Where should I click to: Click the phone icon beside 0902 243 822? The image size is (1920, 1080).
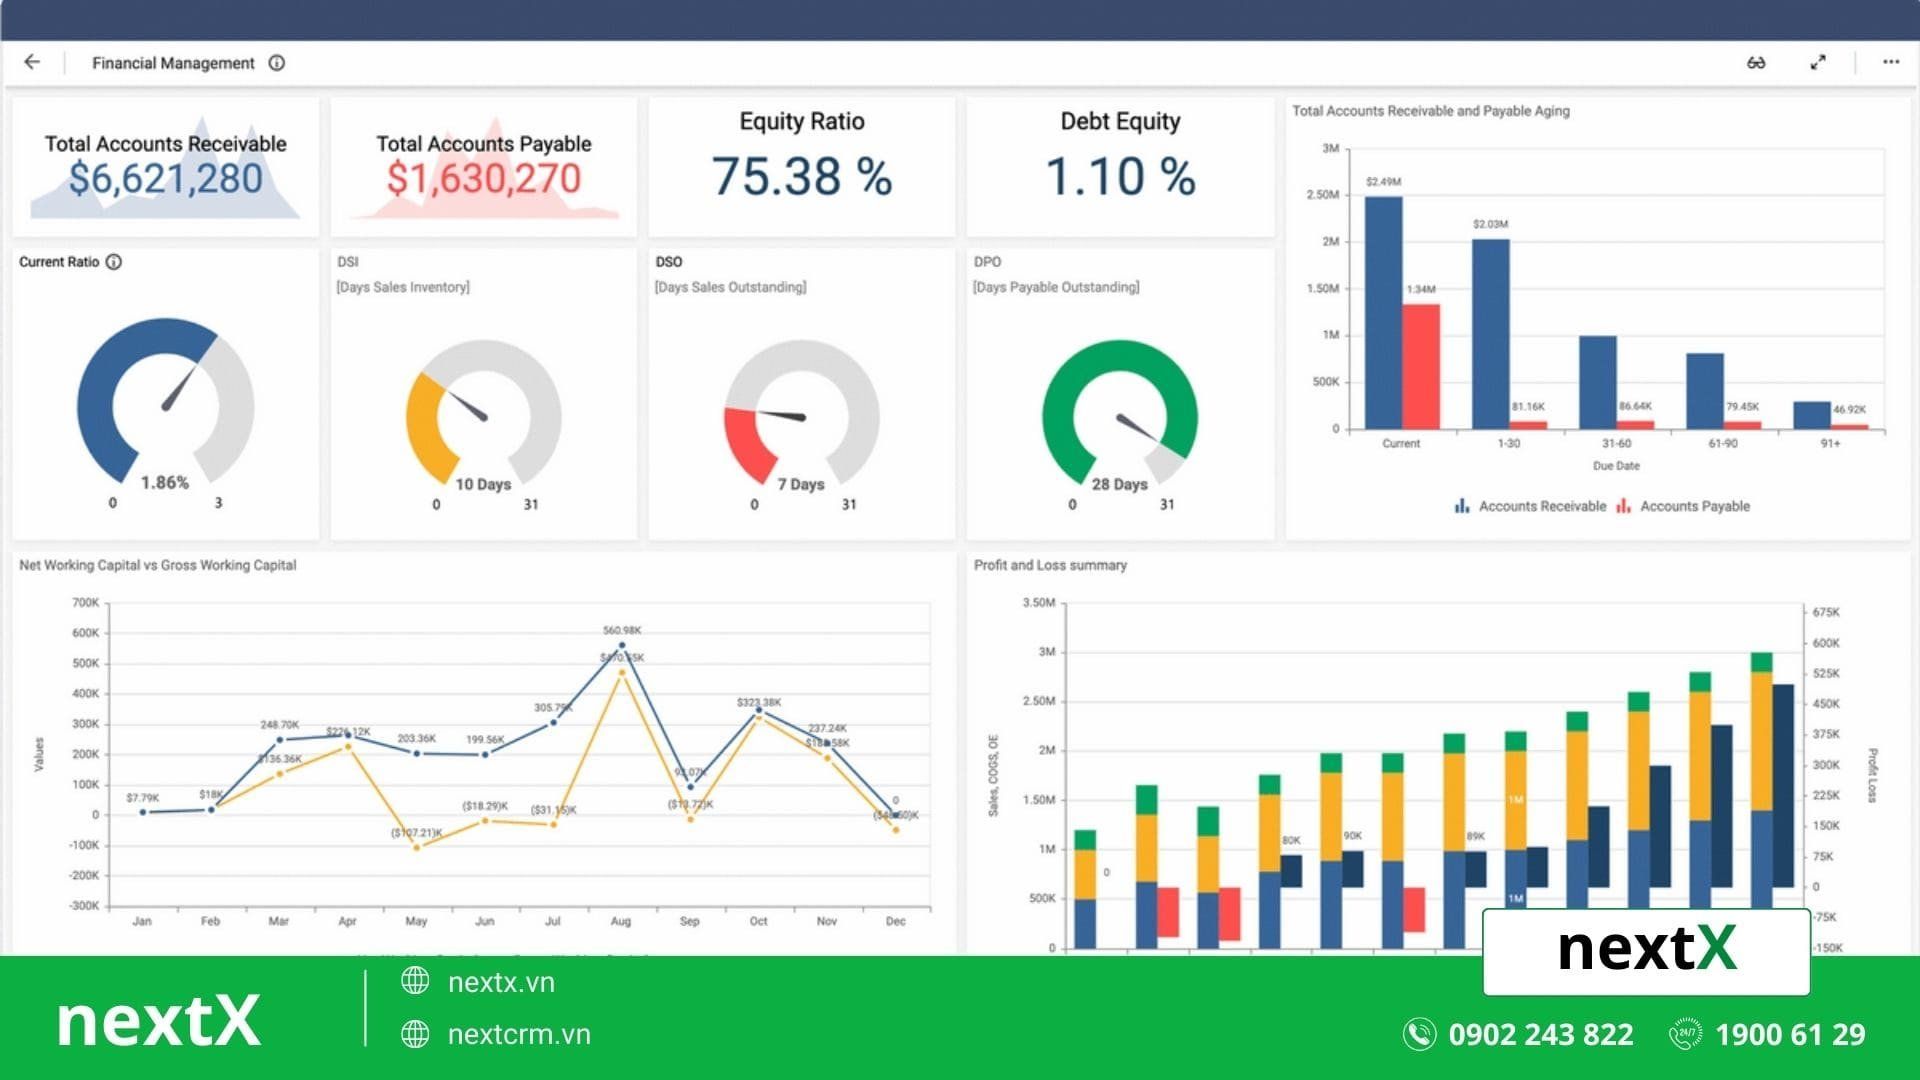tap(1419, 1034)
